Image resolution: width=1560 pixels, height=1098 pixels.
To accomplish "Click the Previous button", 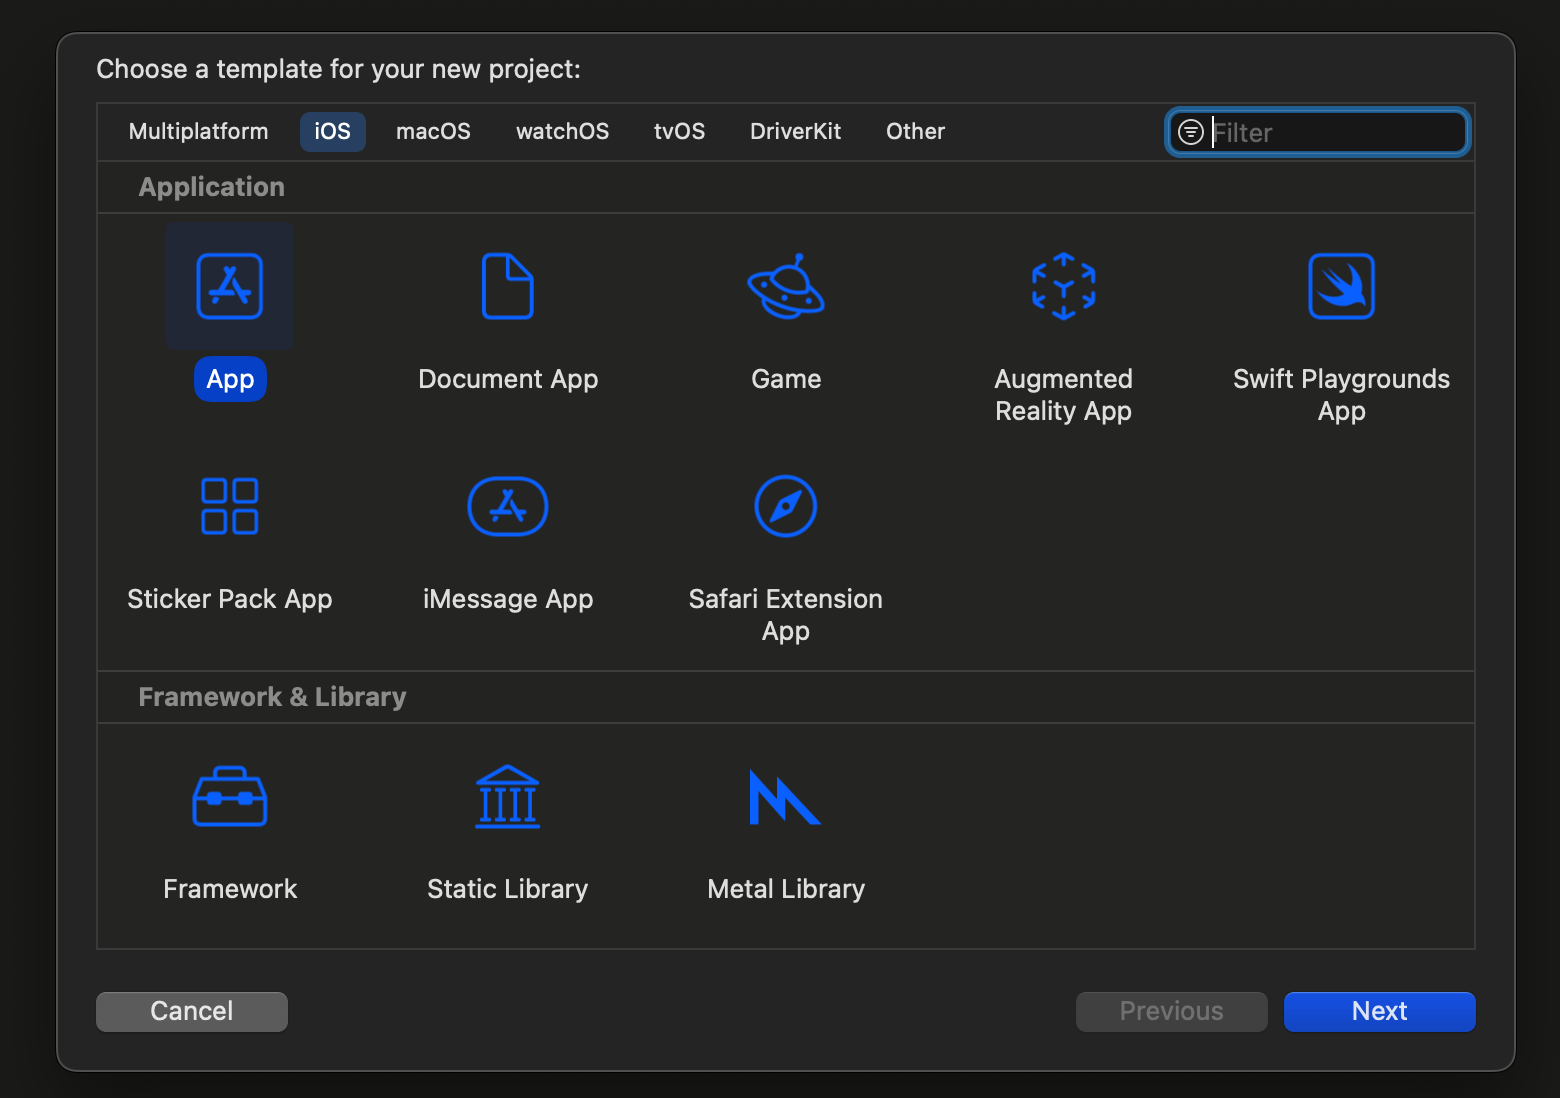I will 1172,1011.
